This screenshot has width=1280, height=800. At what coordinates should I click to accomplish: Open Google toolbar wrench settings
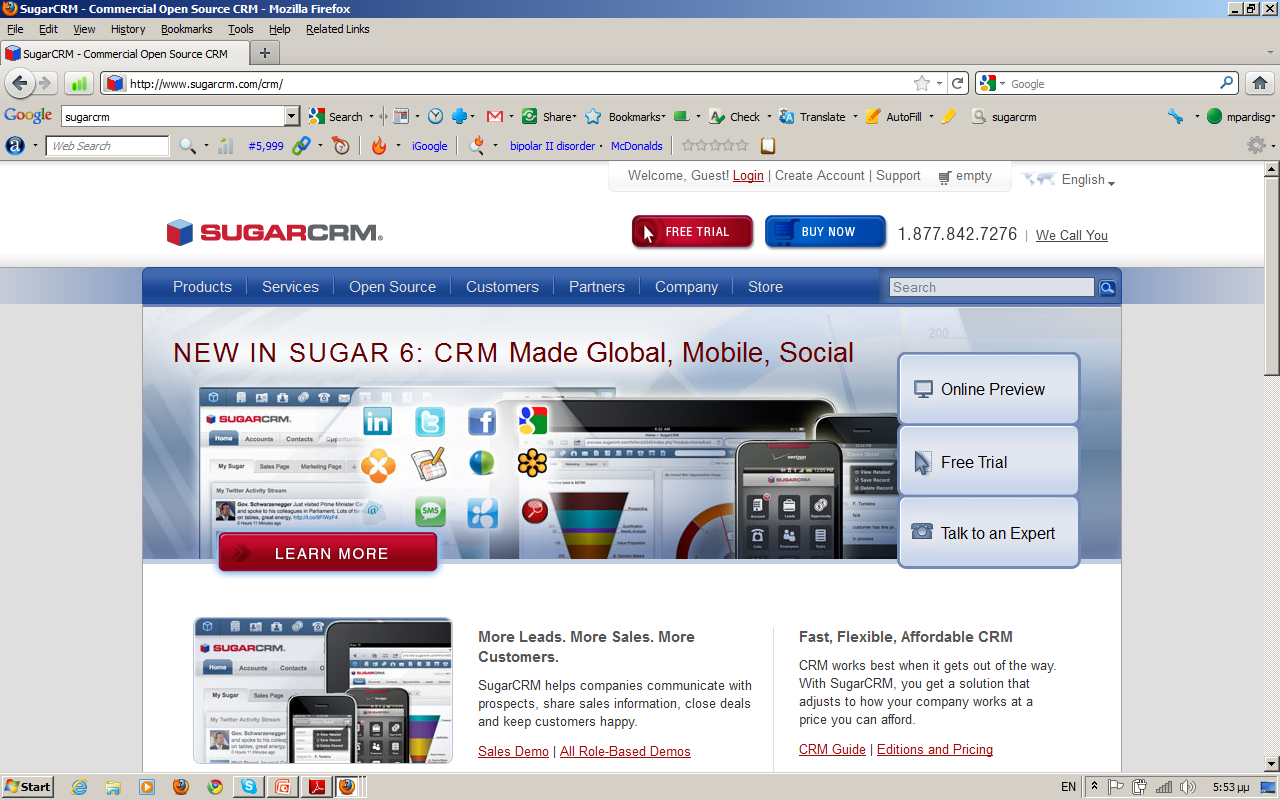[1176, 117]
